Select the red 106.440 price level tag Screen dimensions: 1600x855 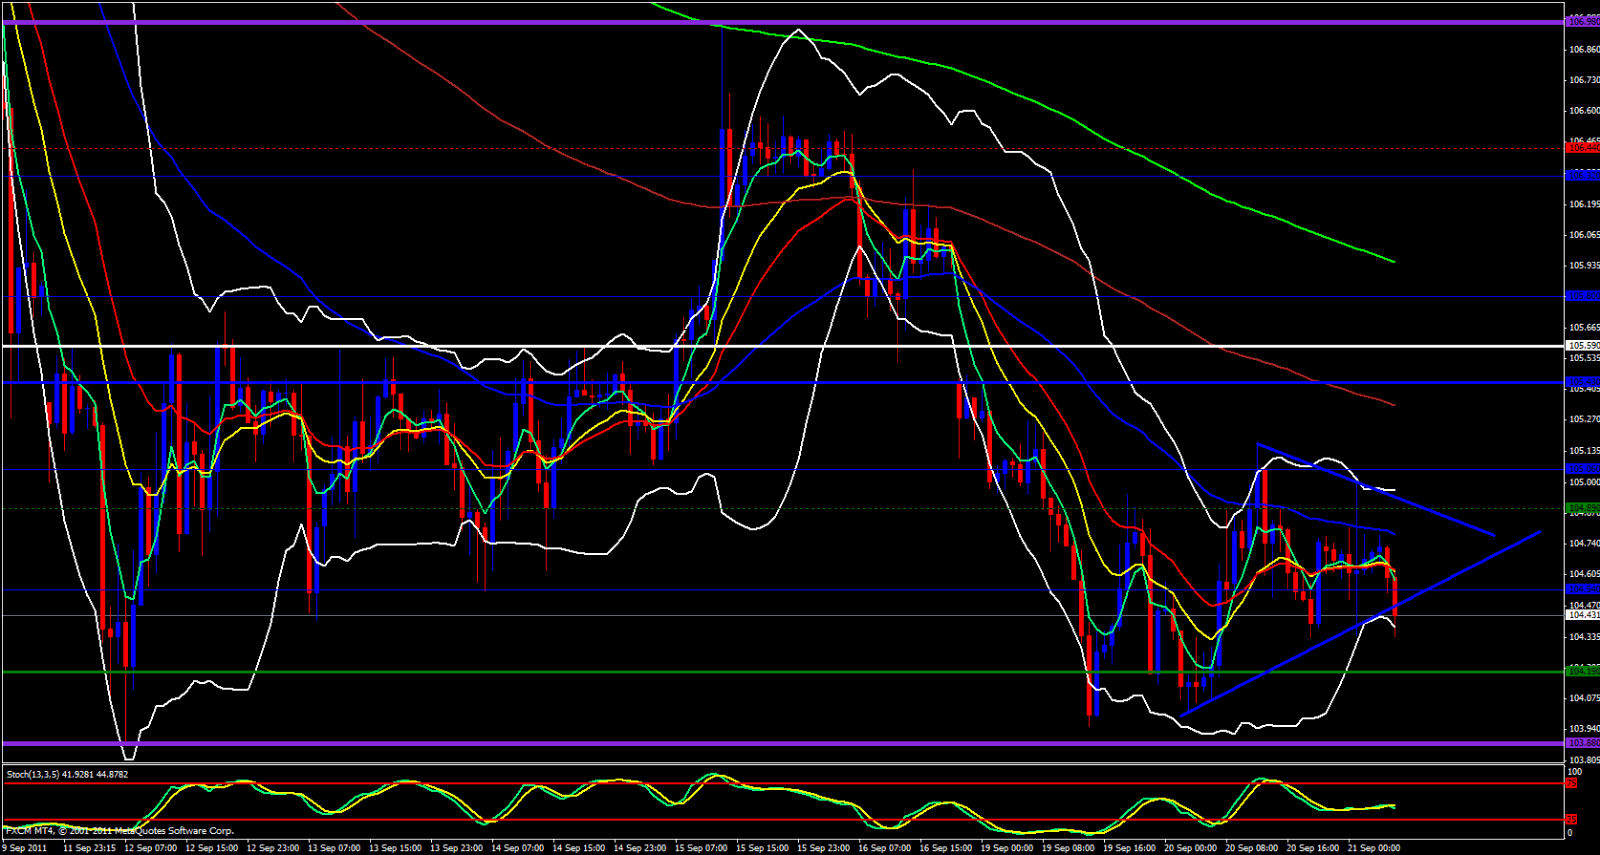click(x=1582, y=148)
